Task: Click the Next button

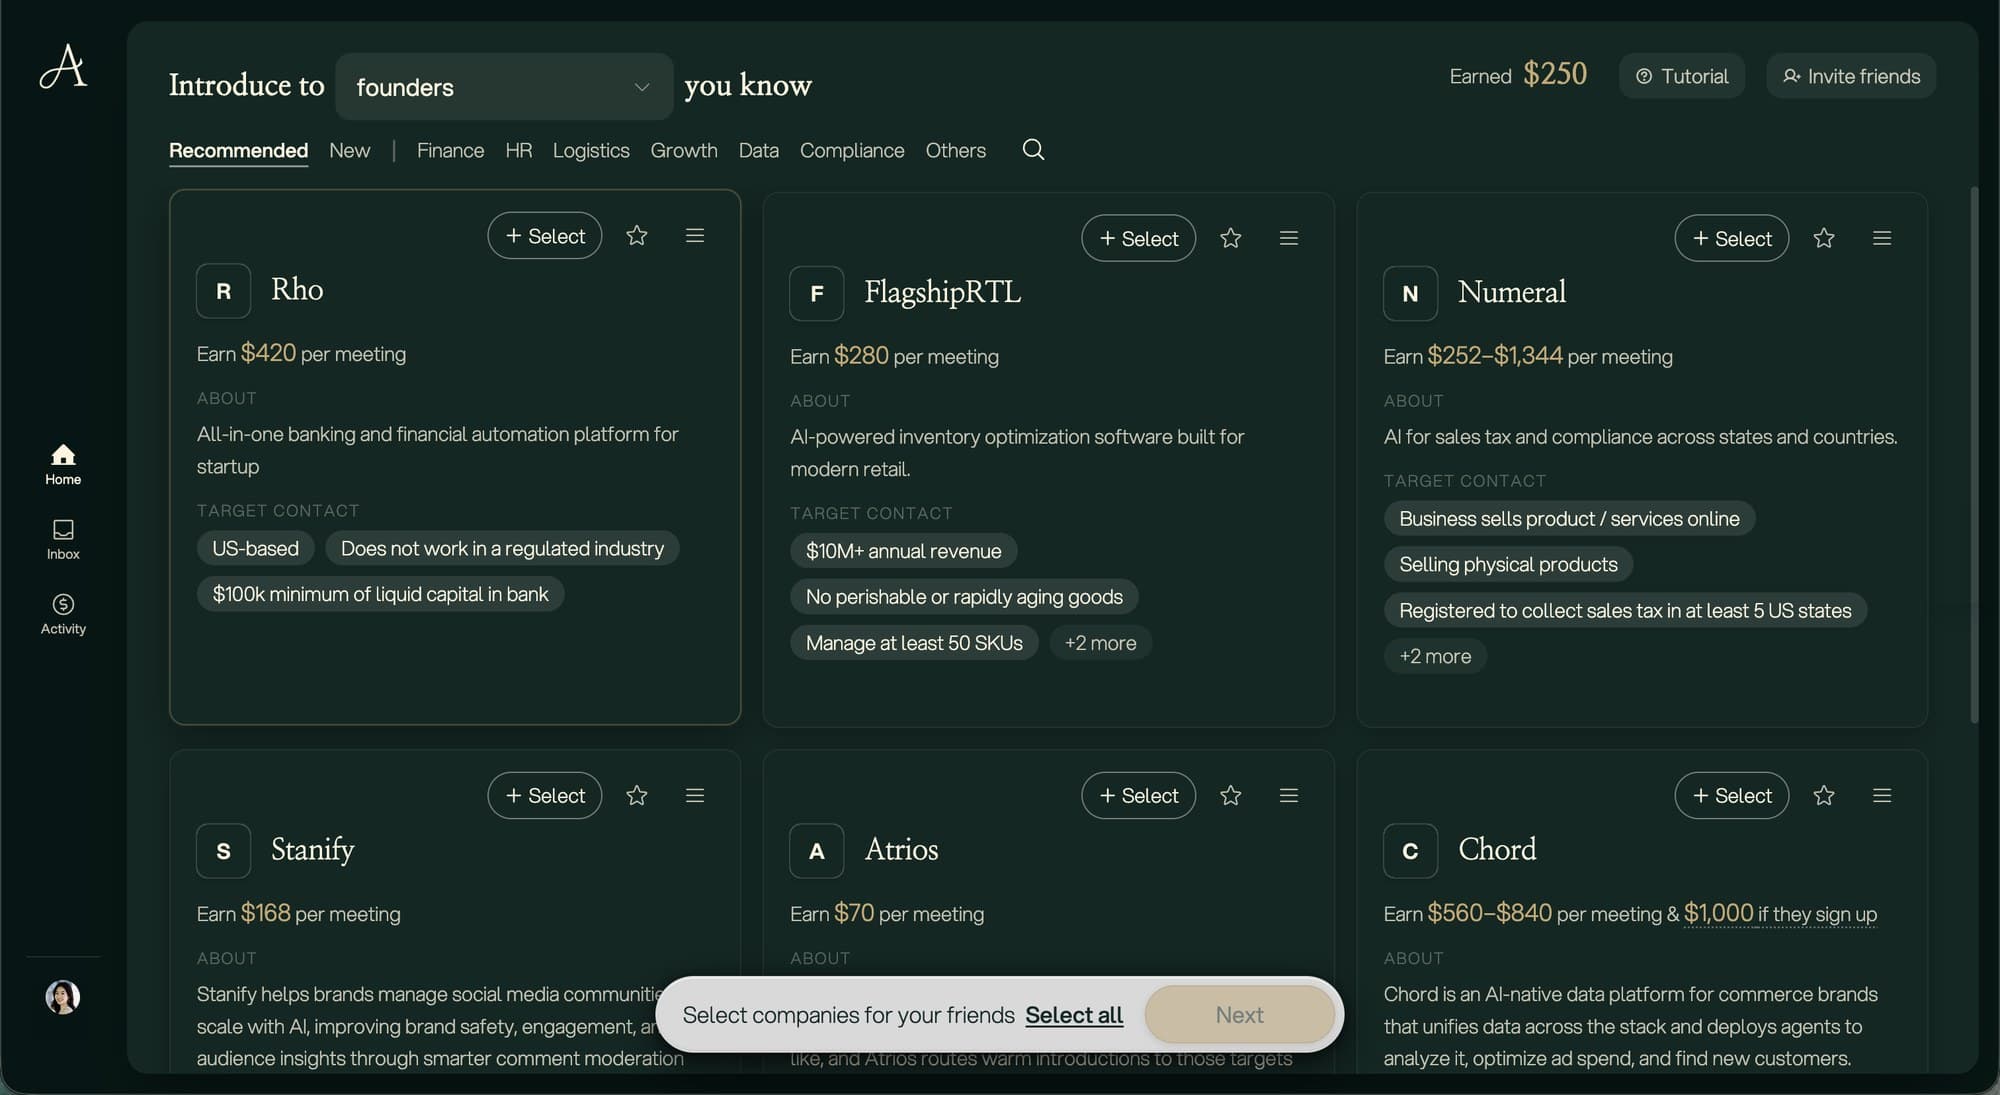Action: pos(1239,1015)
